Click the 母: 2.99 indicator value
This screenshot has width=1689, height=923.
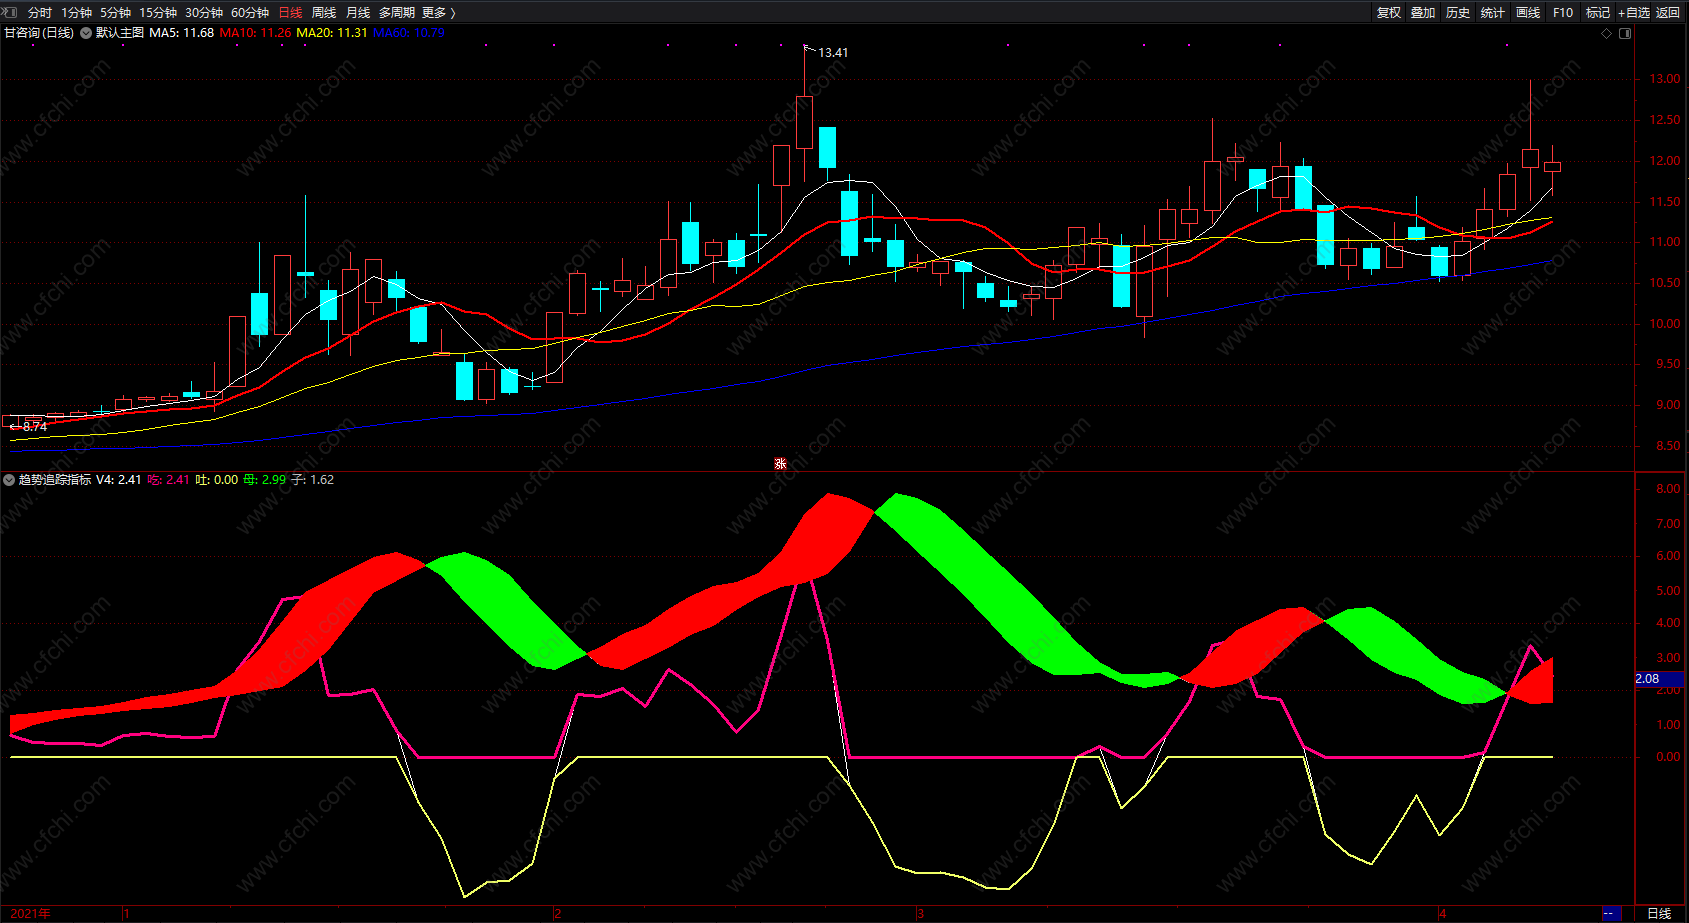pyautogui.click(x=264, y=480)
